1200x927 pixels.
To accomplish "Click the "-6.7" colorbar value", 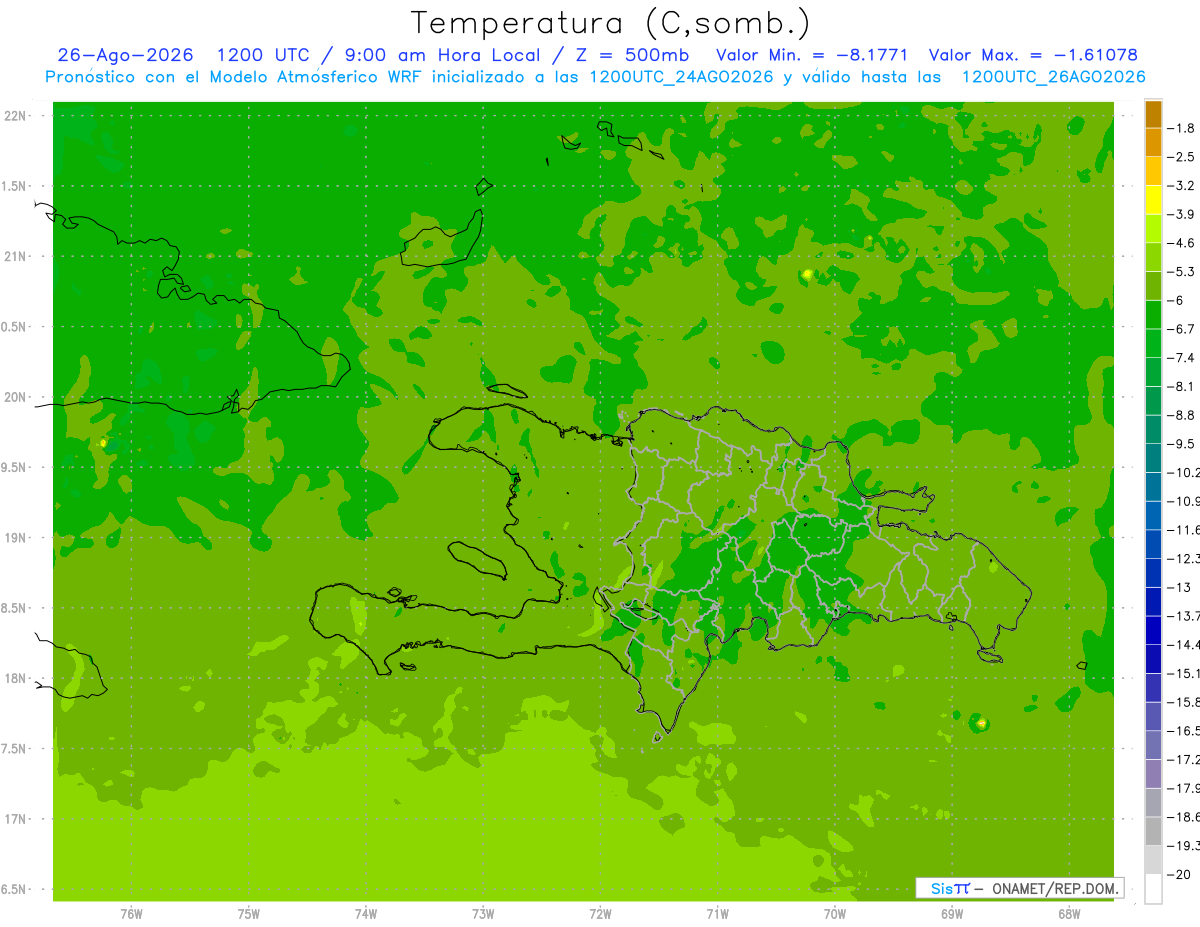I will pyautogui.click(x=1181, y=329).
